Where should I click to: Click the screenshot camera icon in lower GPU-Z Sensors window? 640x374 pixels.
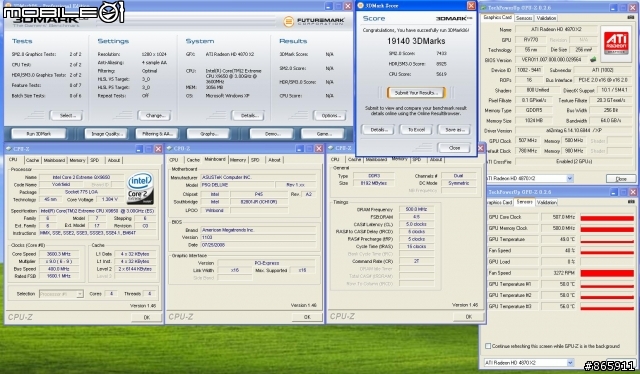(631, 202)
